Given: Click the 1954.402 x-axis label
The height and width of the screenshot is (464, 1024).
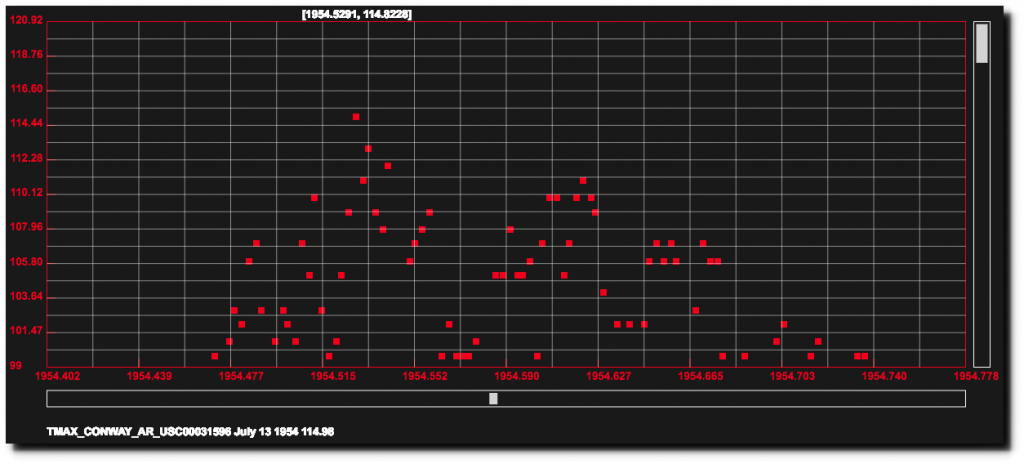Looking at the screenshot, I should click(x=58, y=376).
